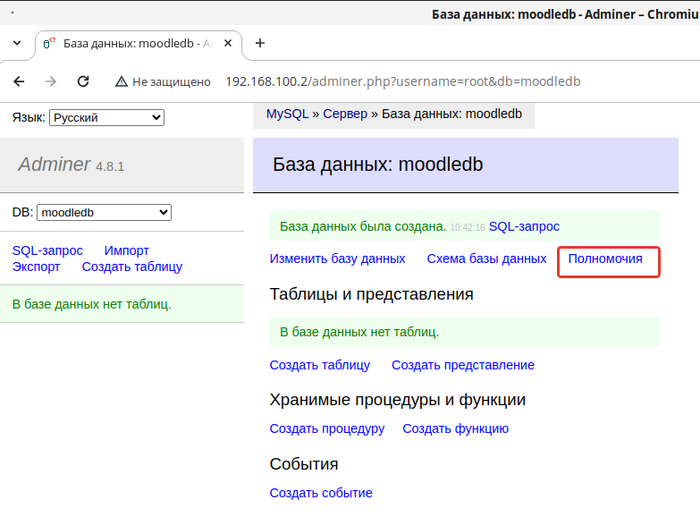Open SQL-запрос link in the success message
Image resolution: width=700 pixels, height=517 pixels.
tap(524, 226)
